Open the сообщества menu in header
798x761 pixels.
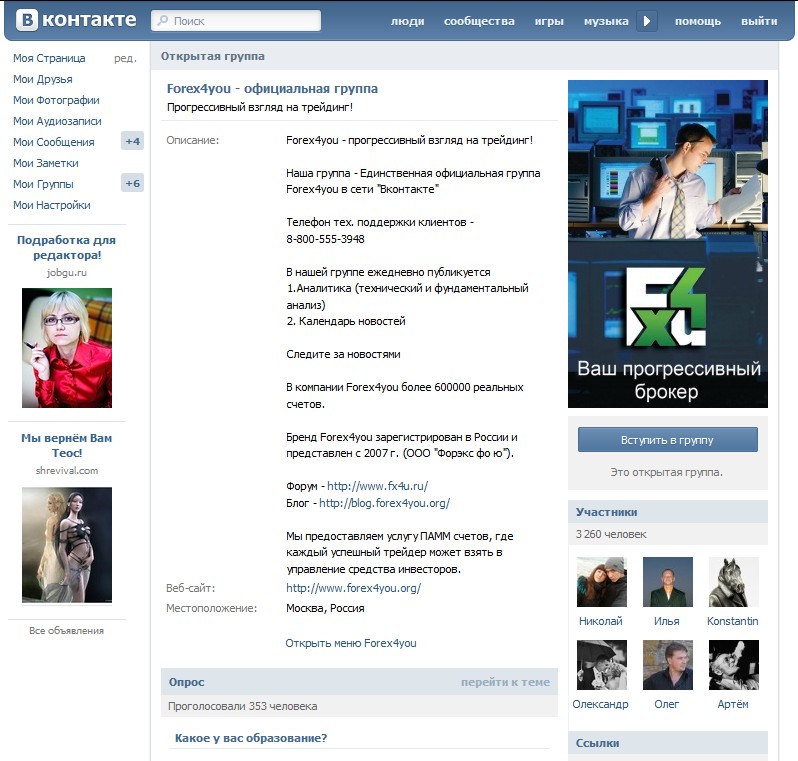tap(479, 21)
